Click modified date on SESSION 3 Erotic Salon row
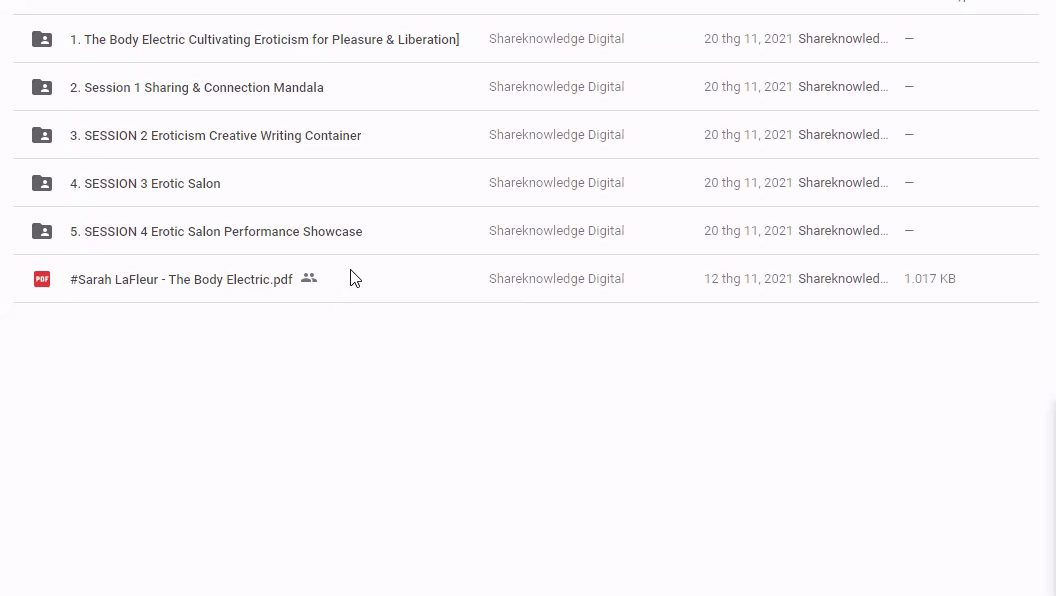 (748, 183)
